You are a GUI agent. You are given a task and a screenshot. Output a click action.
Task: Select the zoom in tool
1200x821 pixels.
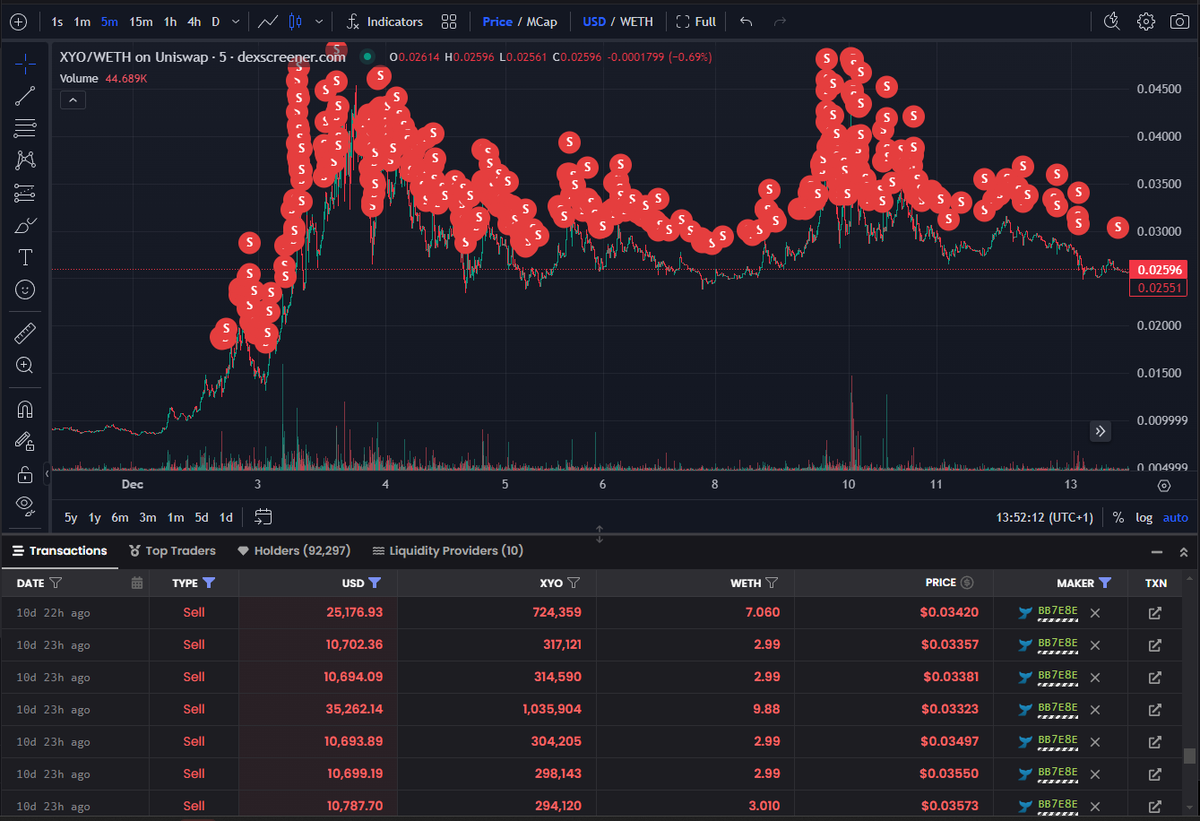click(x=26, y=365)
